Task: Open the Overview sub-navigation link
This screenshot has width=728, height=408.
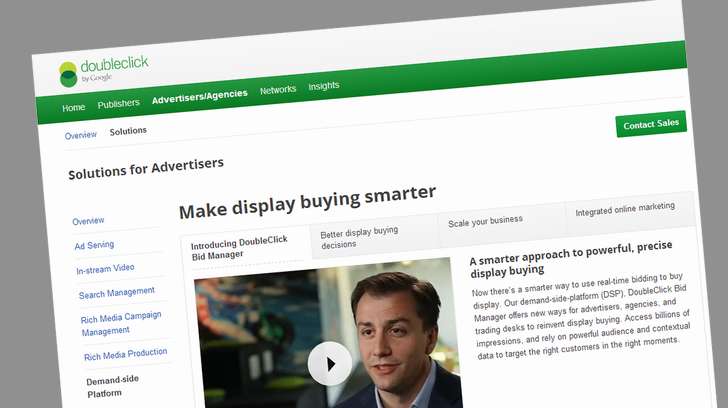Action: pyautogui.click(x=81, y=135)
